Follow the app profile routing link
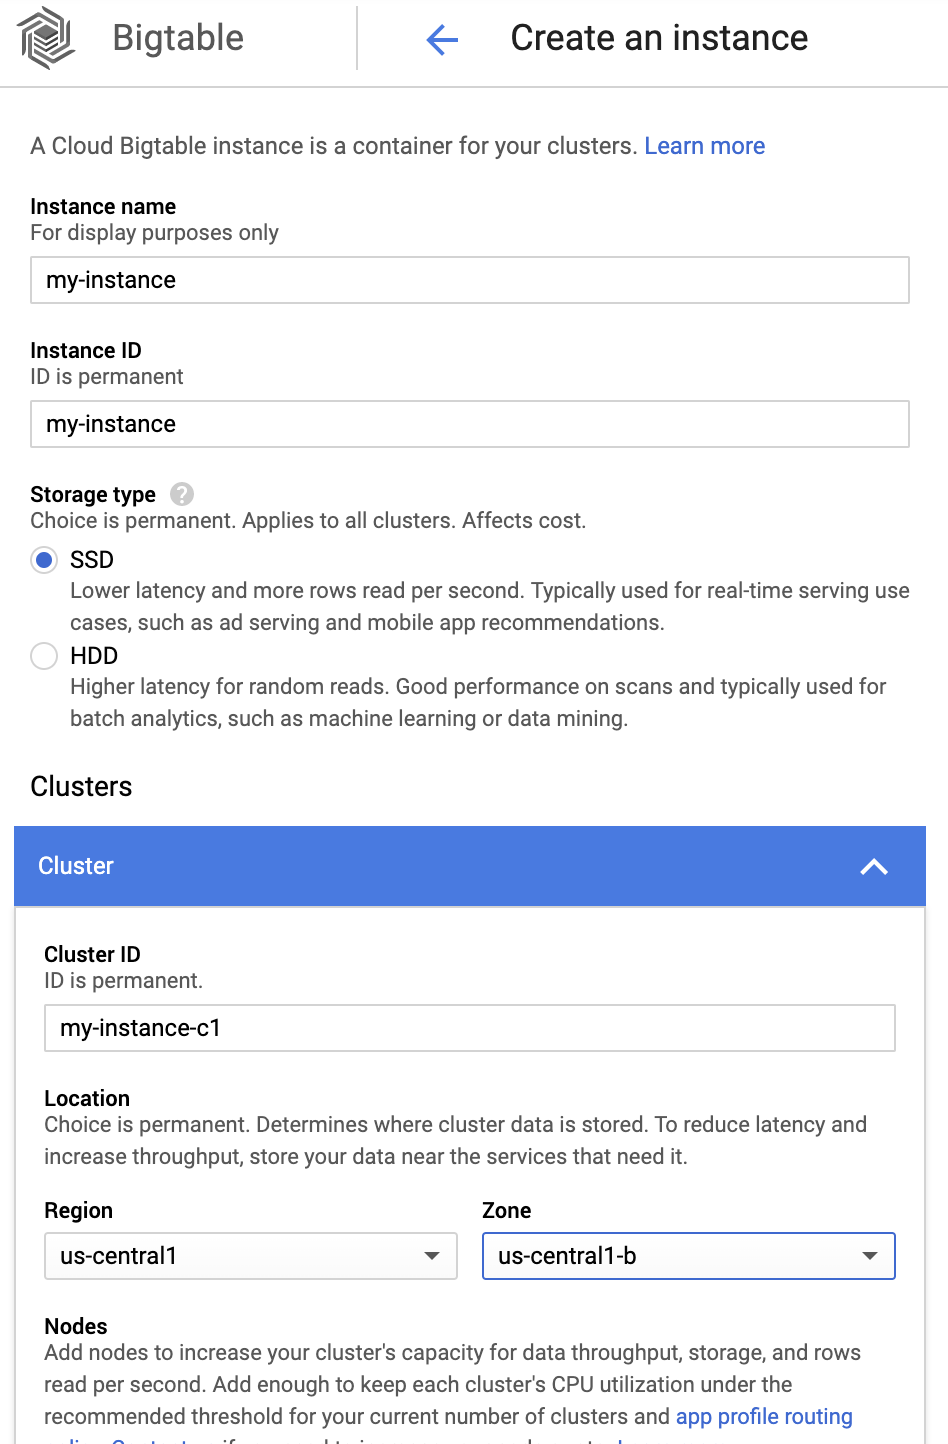The height and width of the screenshot is (1444, 948). pyautogui.click(x=764, y=1416)
